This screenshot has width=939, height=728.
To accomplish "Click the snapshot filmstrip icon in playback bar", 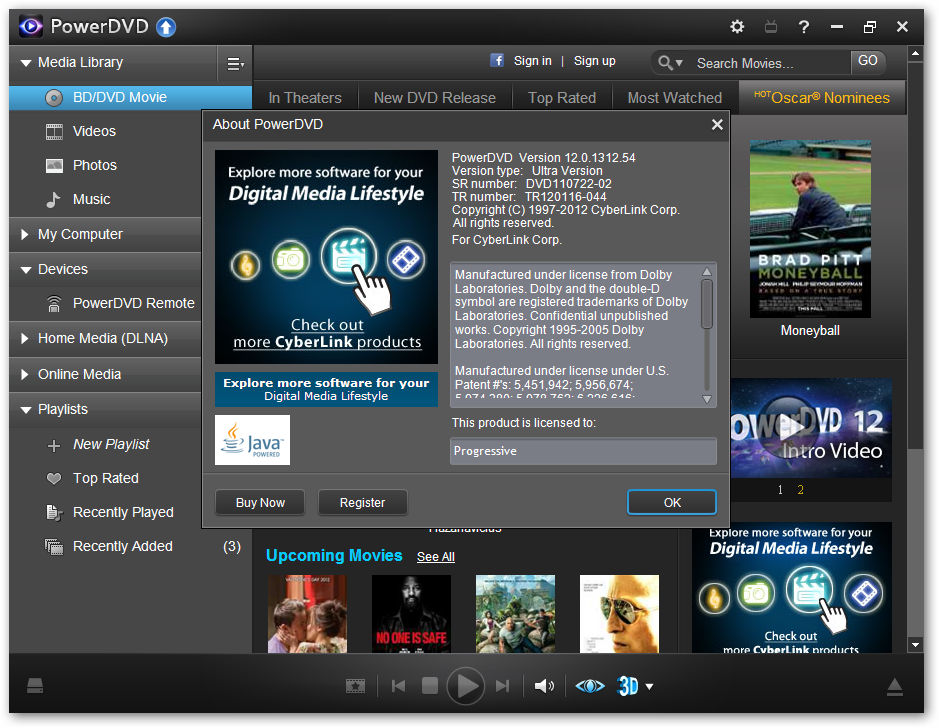I will [355, 686].
